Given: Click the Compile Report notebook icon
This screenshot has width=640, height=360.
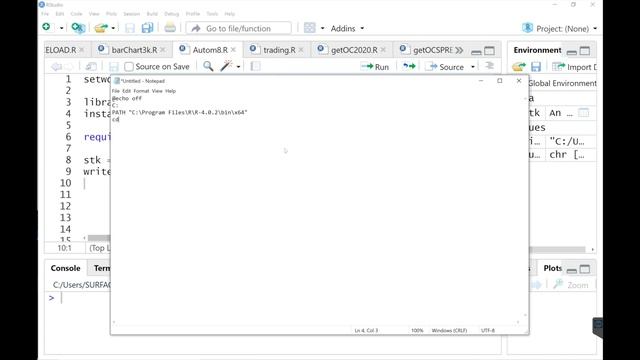Looking at the screenshot, I should [256, 66].
